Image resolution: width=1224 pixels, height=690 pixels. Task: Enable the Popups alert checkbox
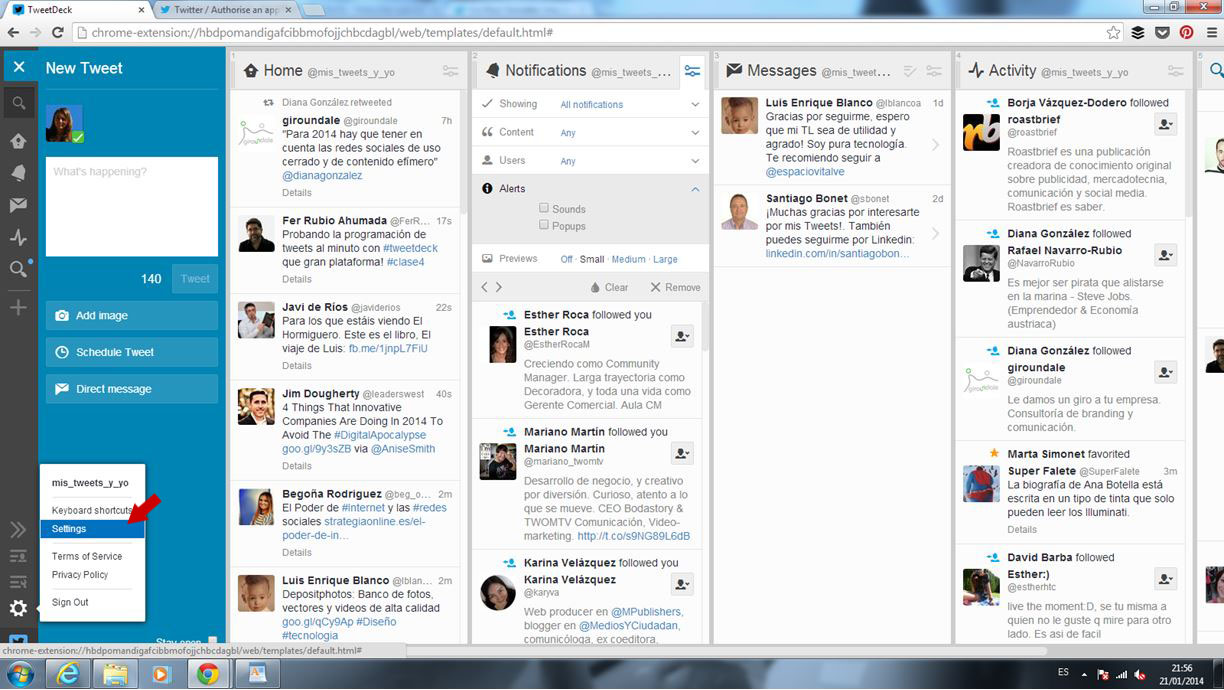coord(544,226)
